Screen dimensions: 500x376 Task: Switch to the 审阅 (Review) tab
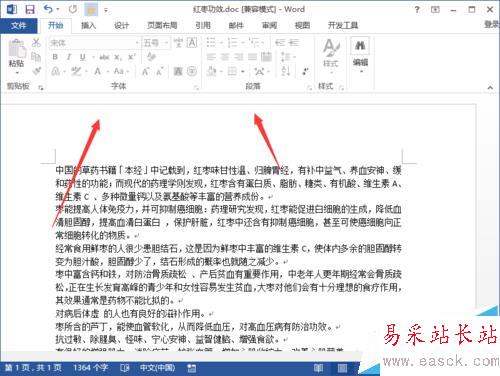(269, 25)
